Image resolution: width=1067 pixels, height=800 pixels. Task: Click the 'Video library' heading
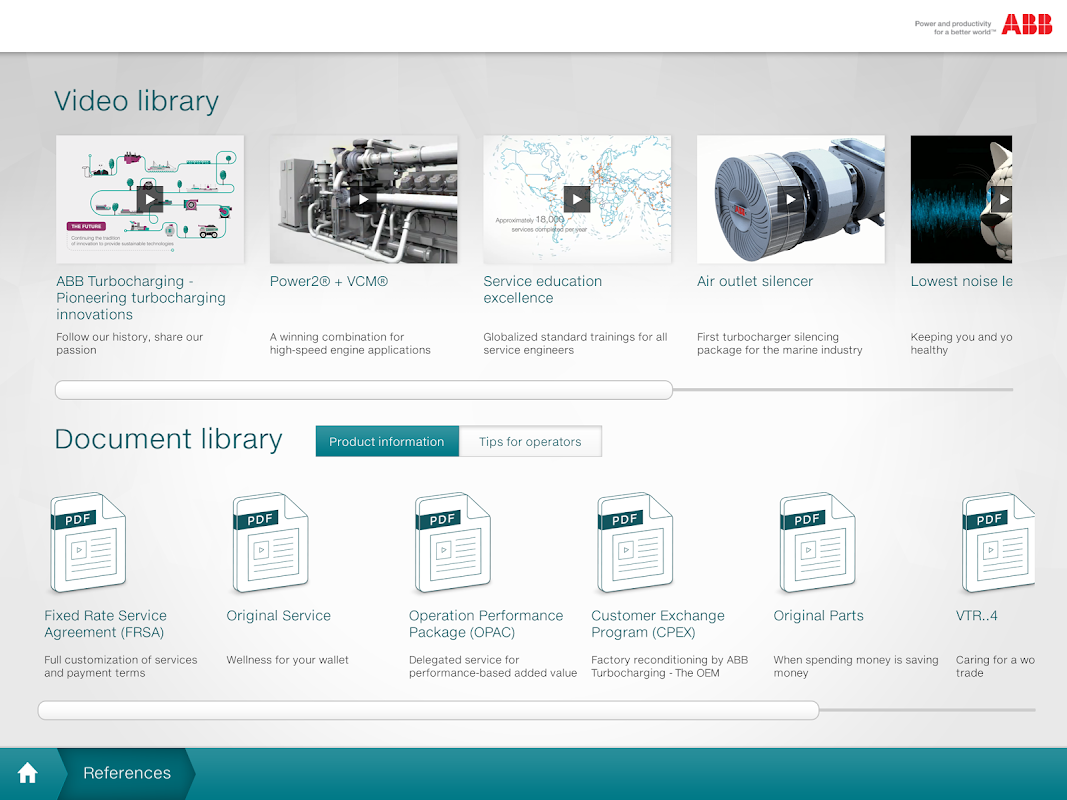(136, 101)
